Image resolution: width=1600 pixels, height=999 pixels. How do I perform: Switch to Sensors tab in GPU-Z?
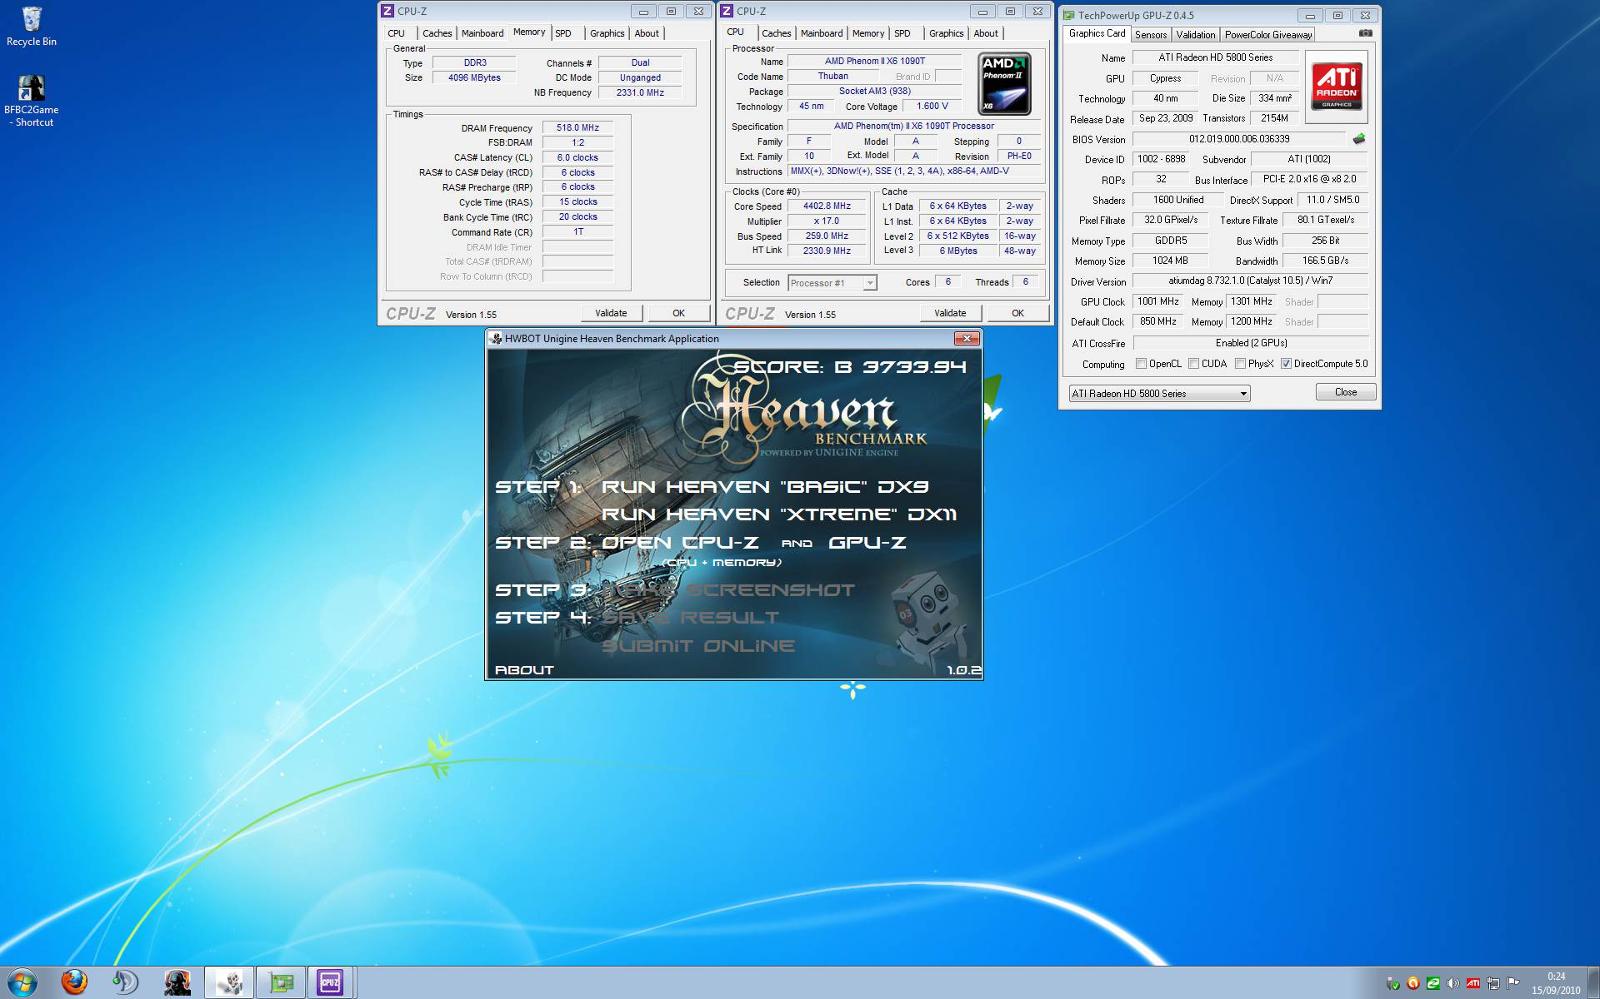pyautogui.click(x=1151, y=34)
